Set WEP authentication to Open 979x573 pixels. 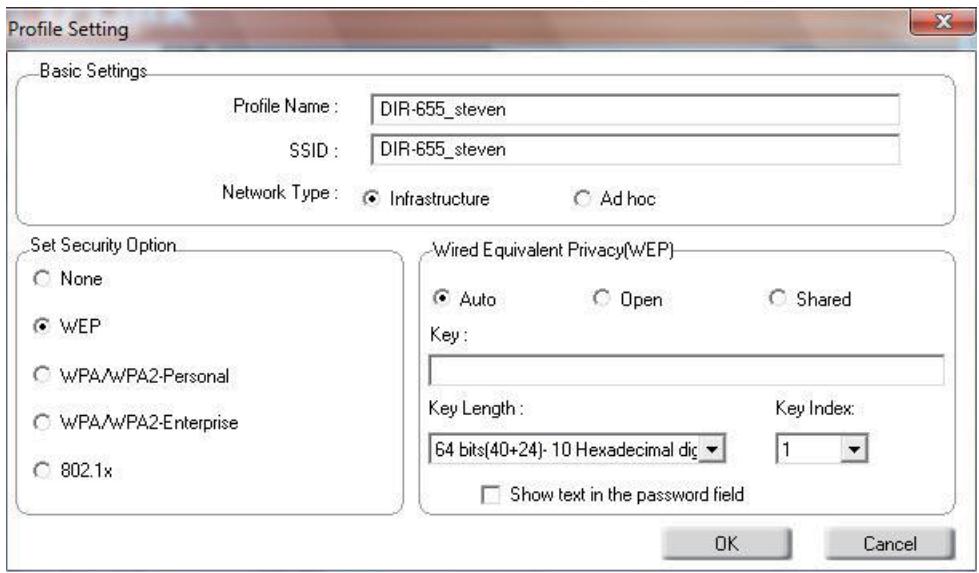pos(601,298)
